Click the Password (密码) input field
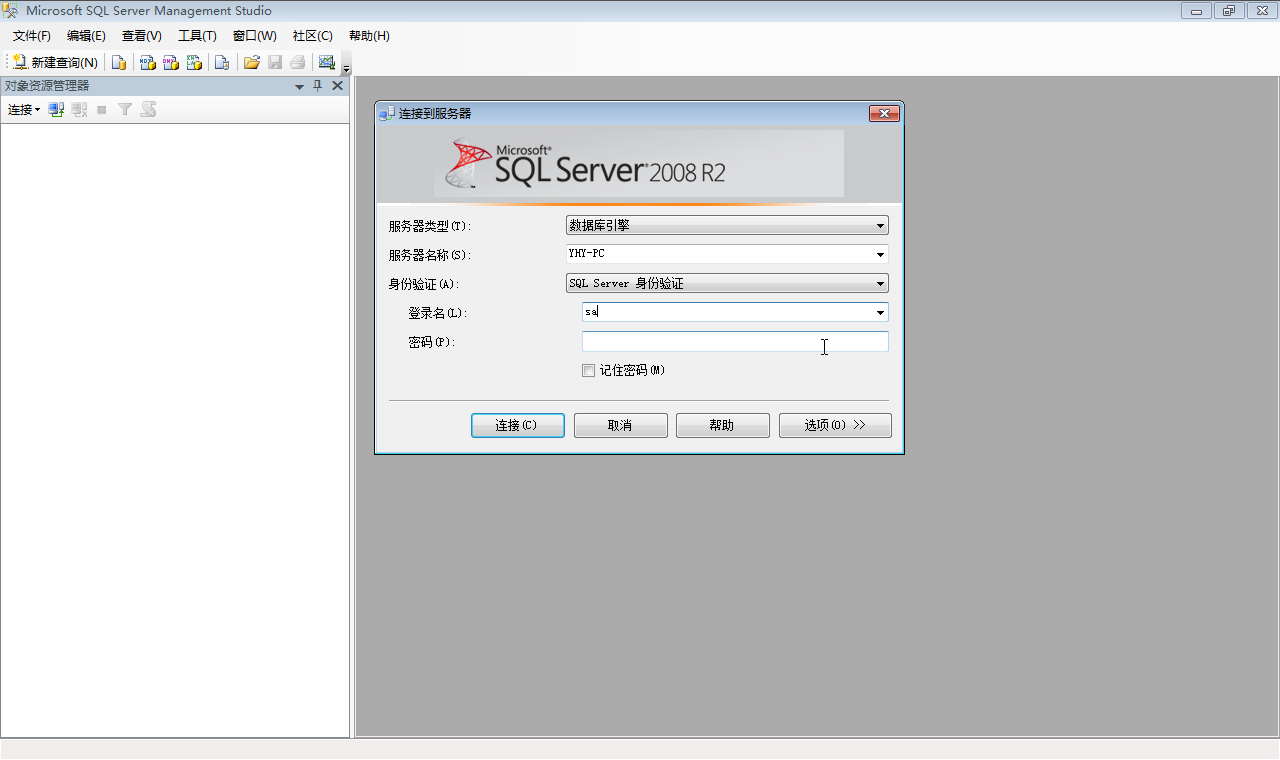This screenshot has width=1280, height=760. coord(735,342)
